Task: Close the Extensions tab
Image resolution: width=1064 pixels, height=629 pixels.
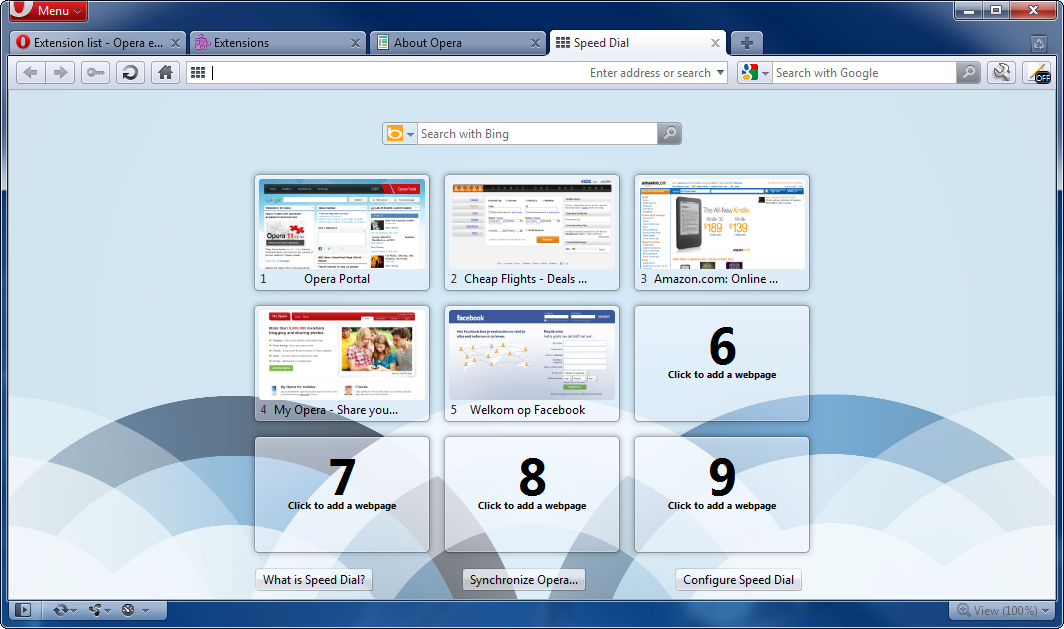Action: tap(355, 43)
